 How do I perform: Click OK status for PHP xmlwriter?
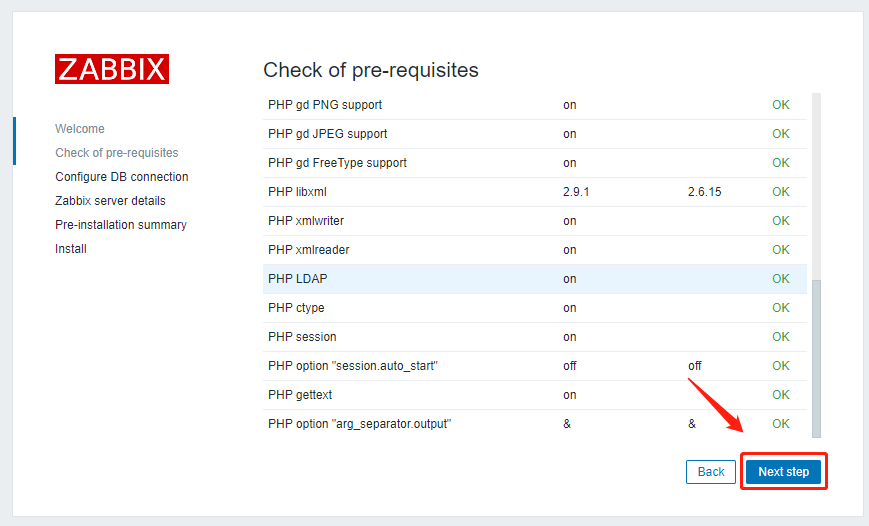(x=780, y=221)
